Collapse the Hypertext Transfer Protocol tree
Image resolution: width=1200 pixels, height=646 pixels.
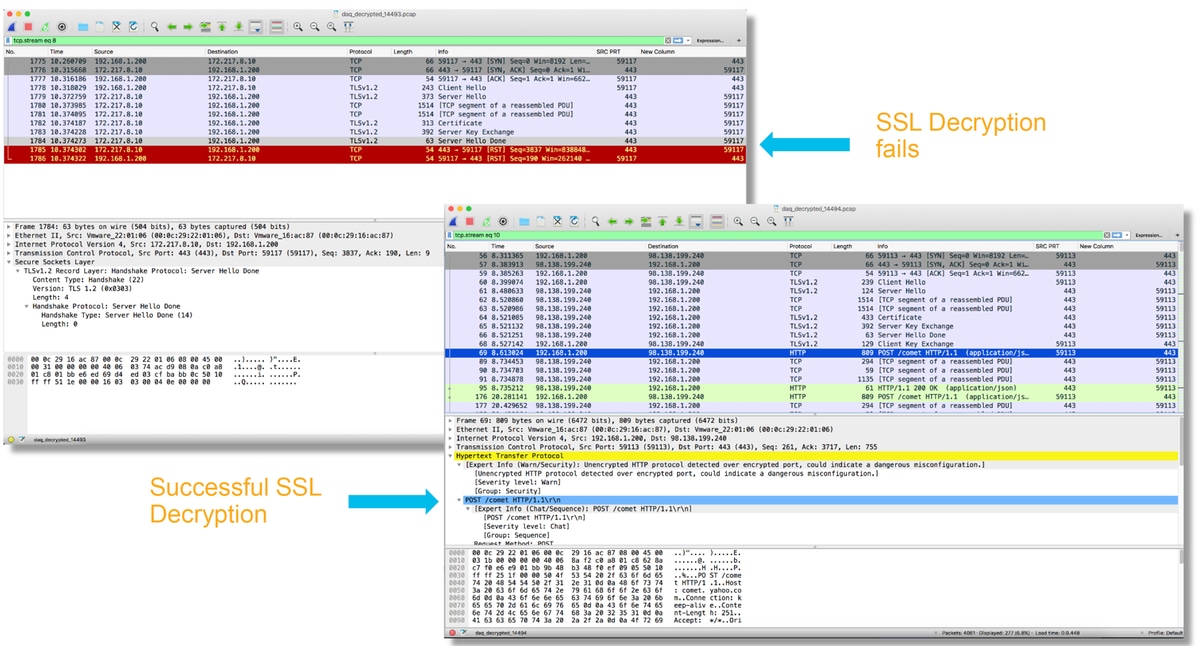tap(450, 456)
